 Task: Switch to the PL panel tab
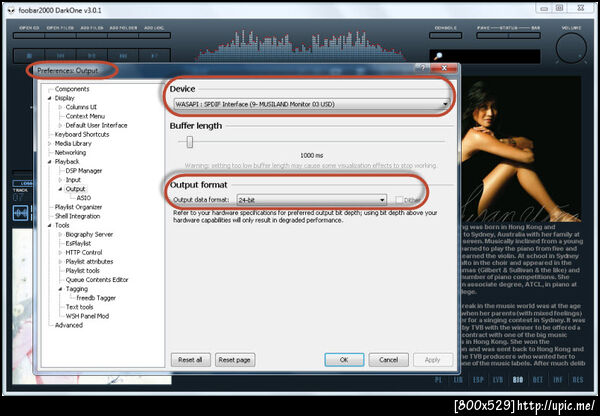click(438, 380)
